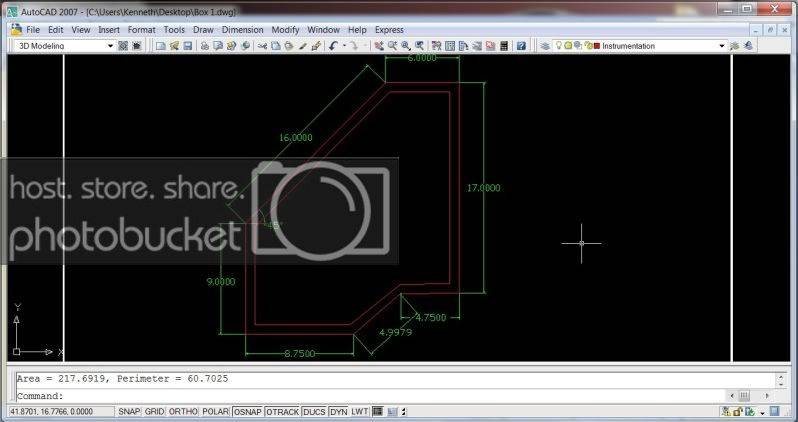This screenshot has height=422, width=798.
Task: Click the Redo arrow icon
Action: coord(354,46)
